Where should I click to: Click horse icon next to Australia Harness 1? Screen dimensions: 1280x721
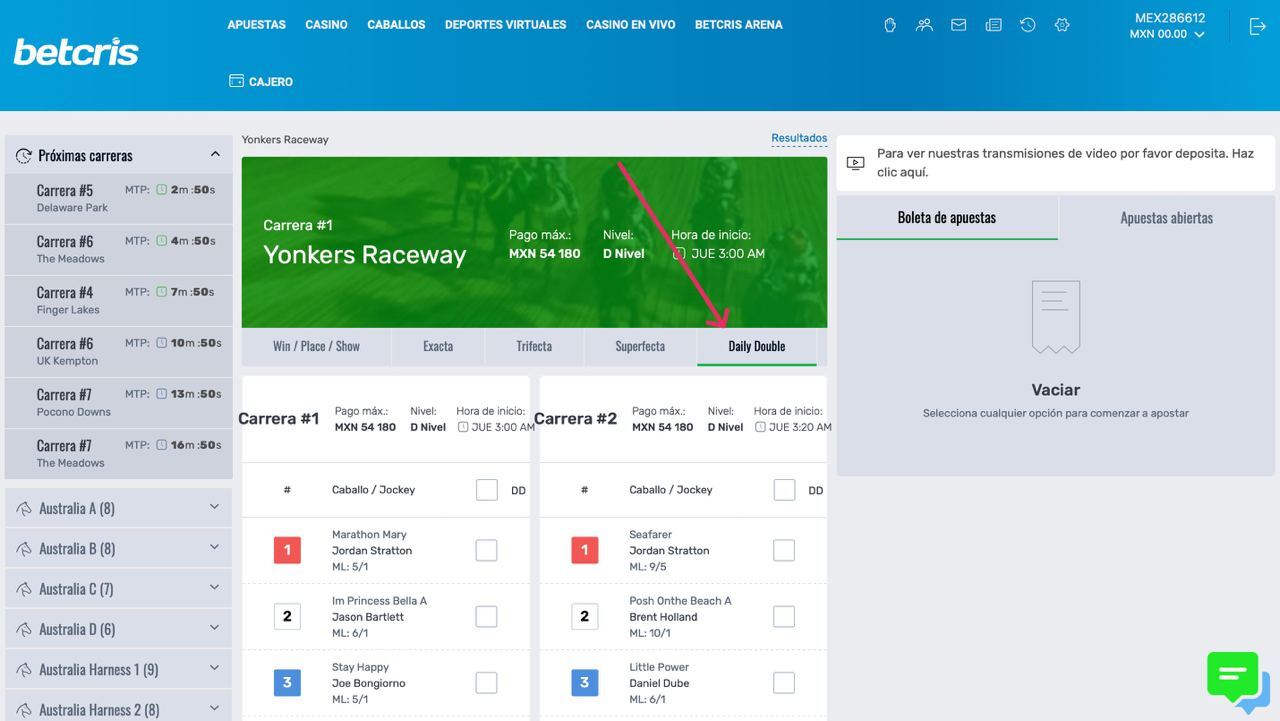pos(24,670)
